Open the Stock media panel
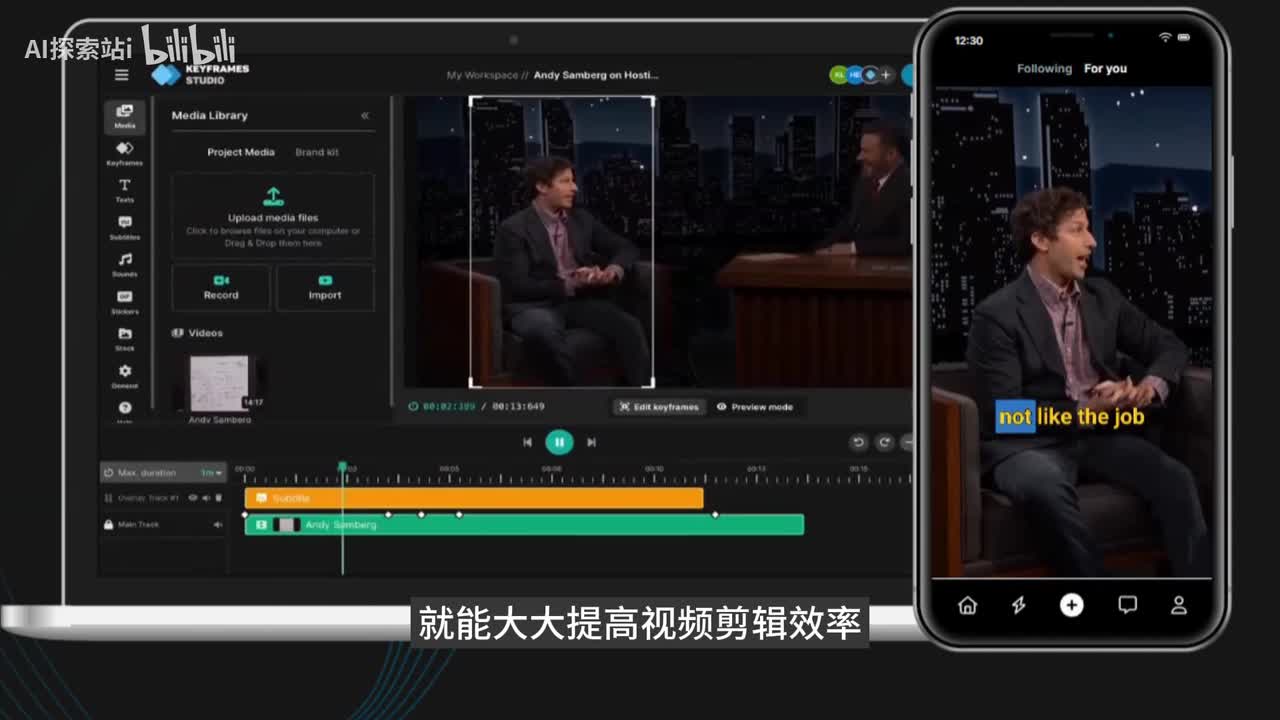Image resolution: width=1280 pixels, height=720 pixels. 124,338
